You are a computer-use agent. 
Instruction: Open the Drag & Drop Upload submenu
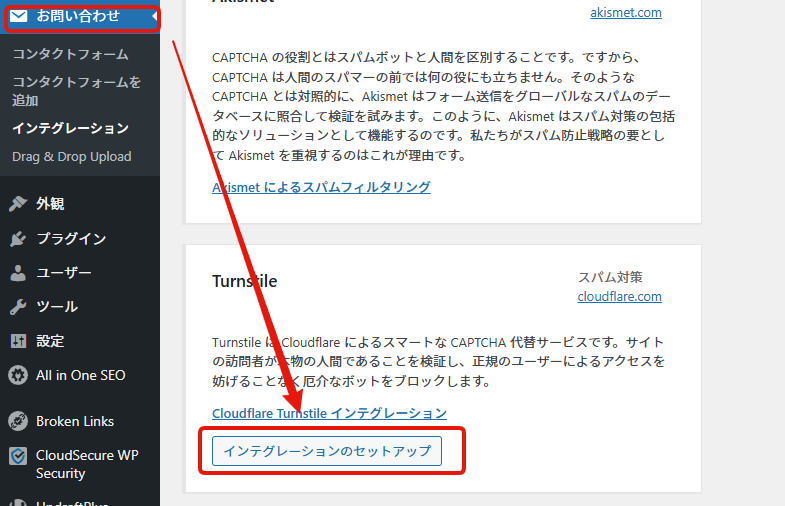[x=71, y=157]
